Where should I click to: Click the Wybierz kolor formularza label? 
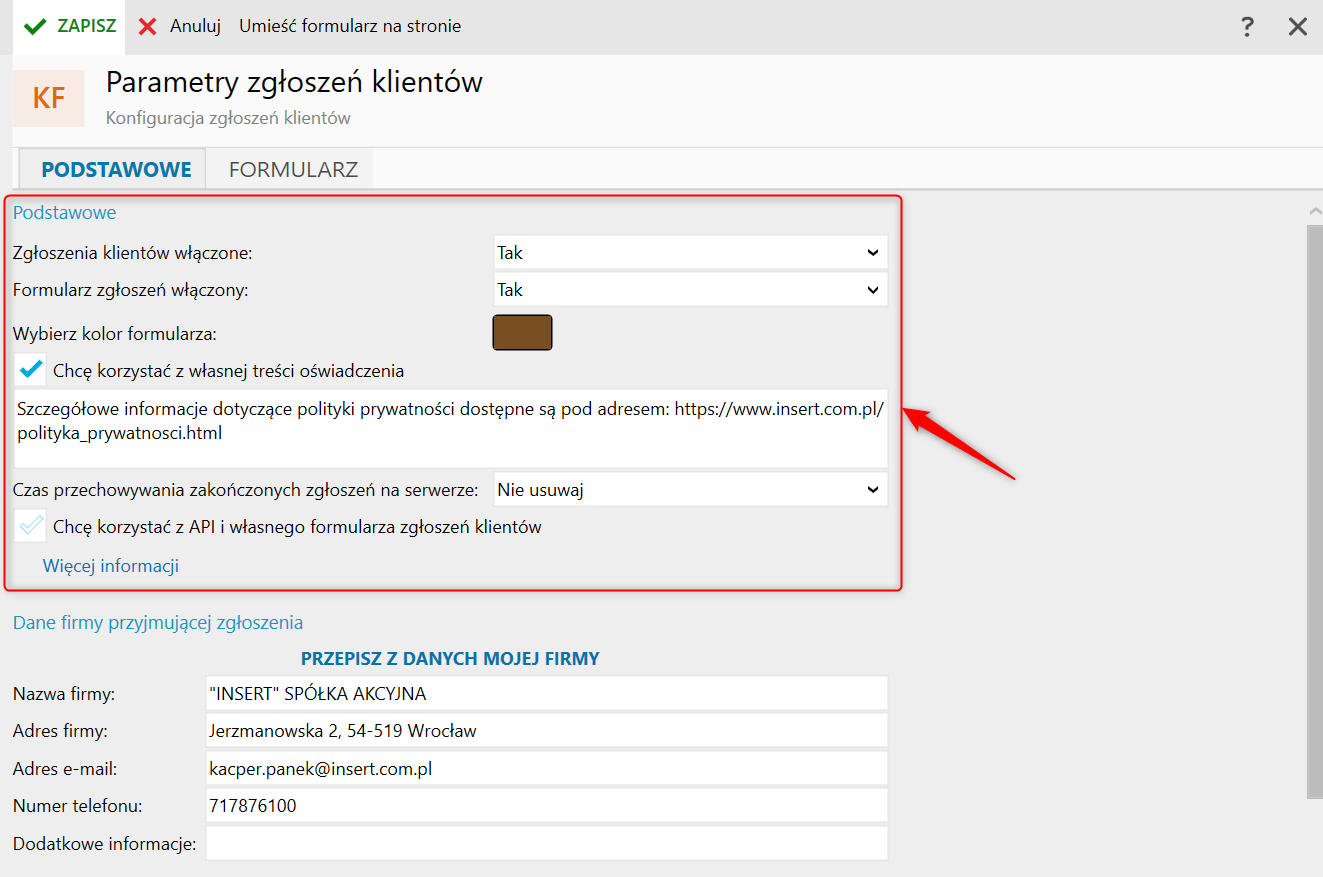[115, 334]
